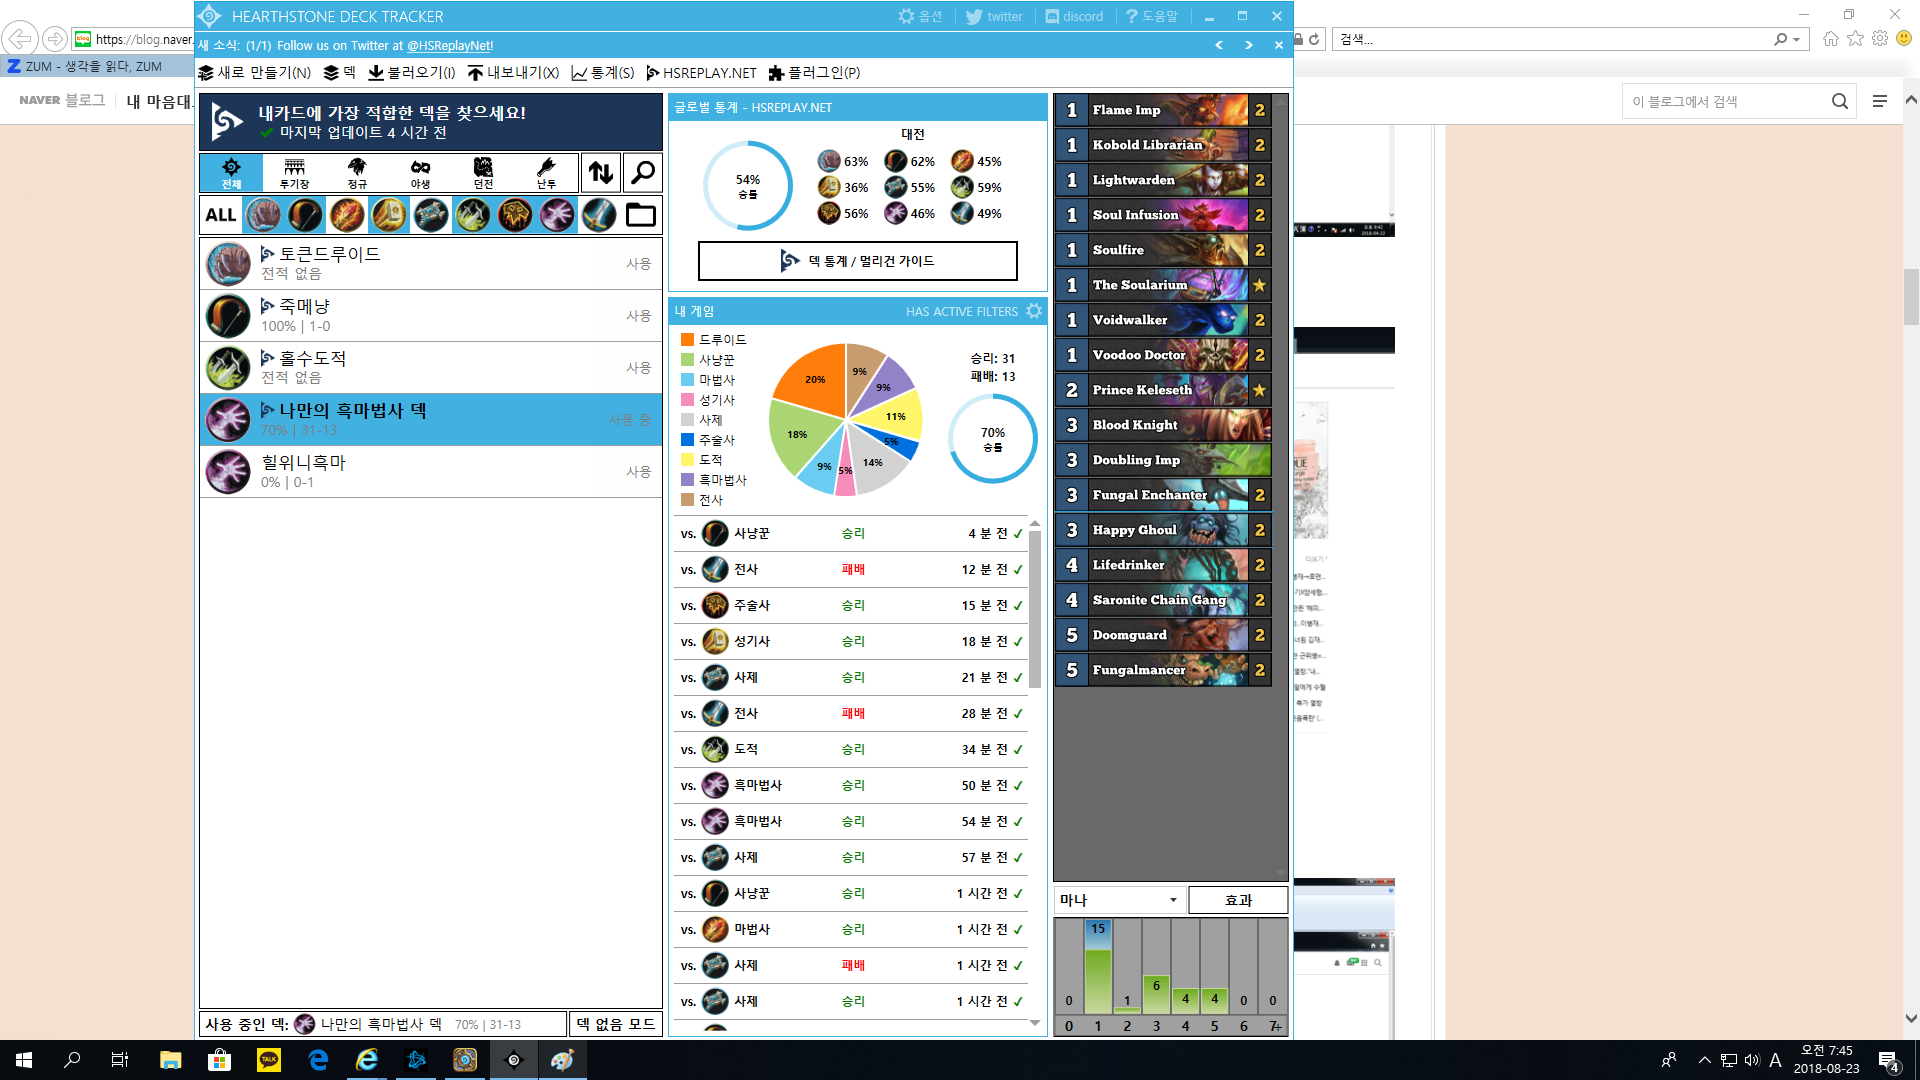Click the browser favorites star icon
Screen dimensions: 1920x1080
tap(1855, 39)
